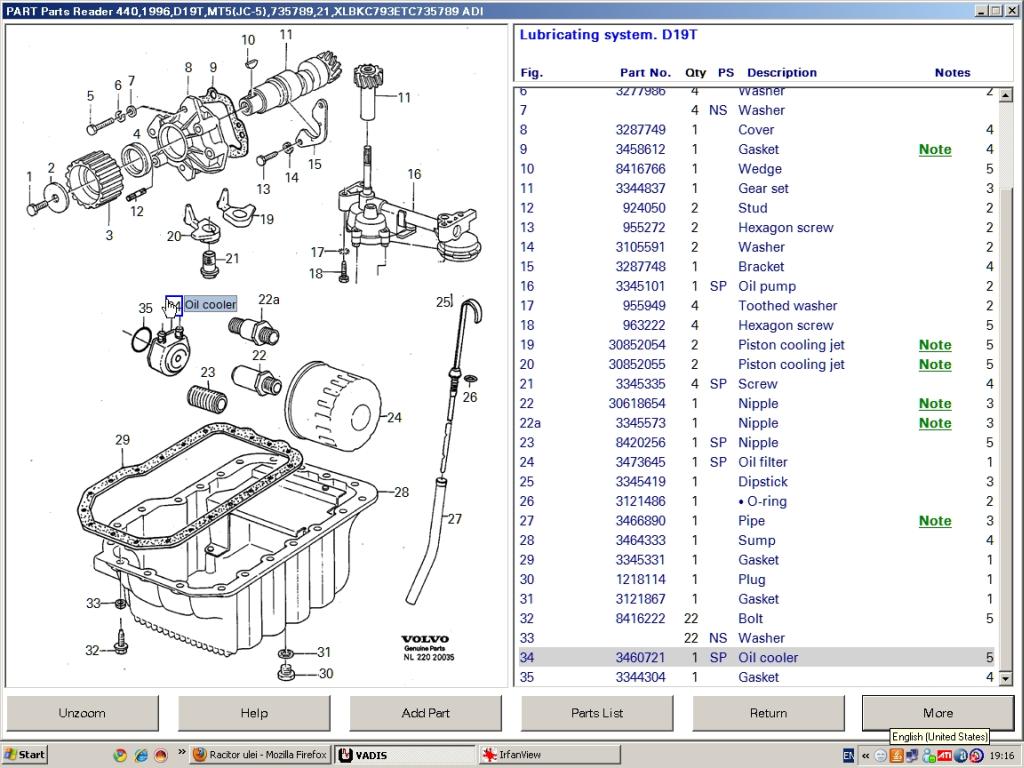1024x768 pixels.
Task: Click the Windows Start button
Action: coord(25,755)
